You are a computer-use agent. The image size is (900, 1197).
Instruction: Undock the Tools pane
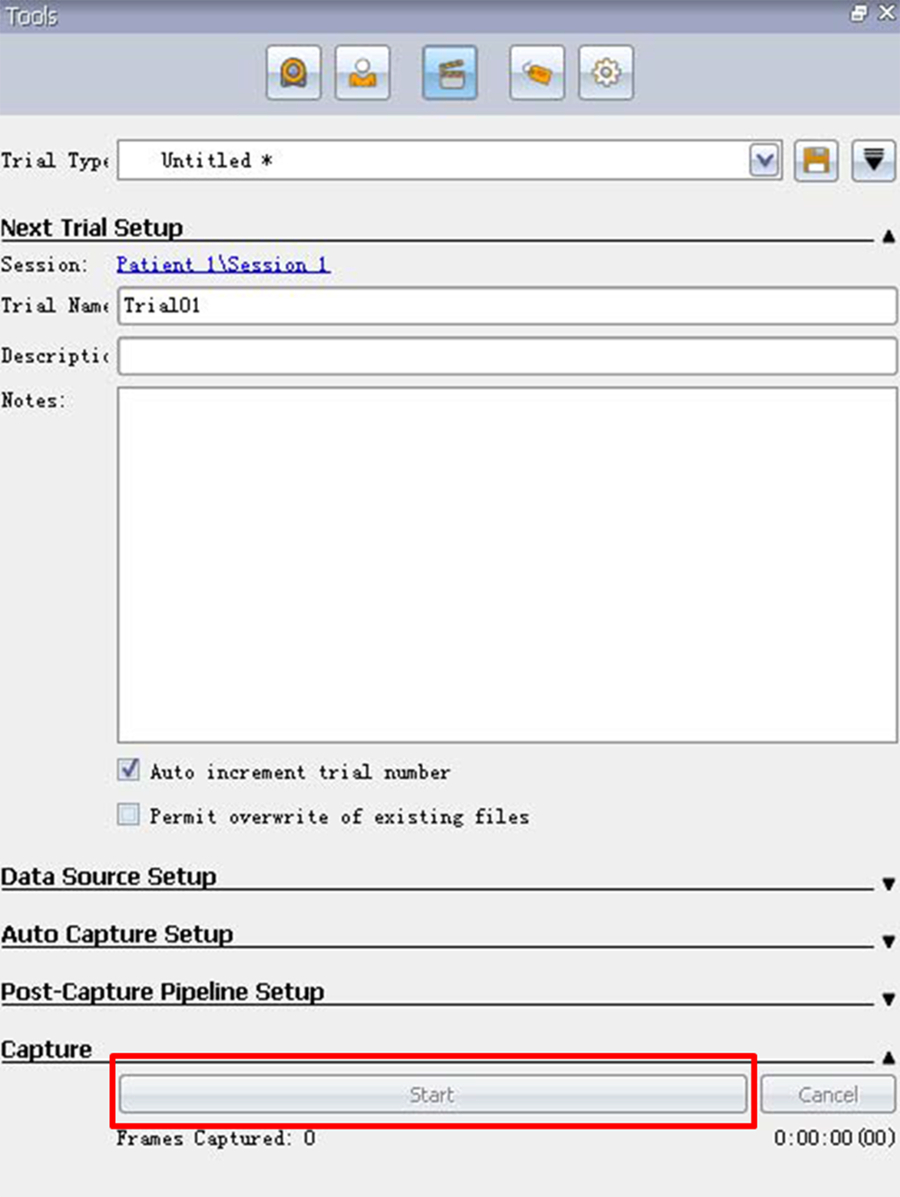point(859,14)
